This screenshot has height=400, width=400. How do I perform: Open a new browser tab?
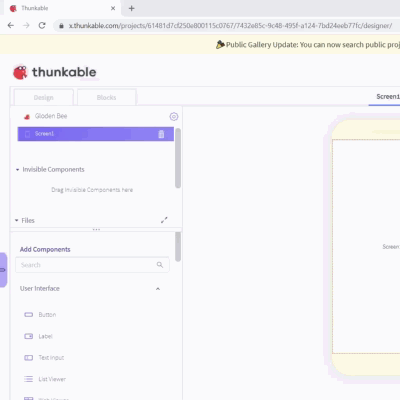(132, 8)
